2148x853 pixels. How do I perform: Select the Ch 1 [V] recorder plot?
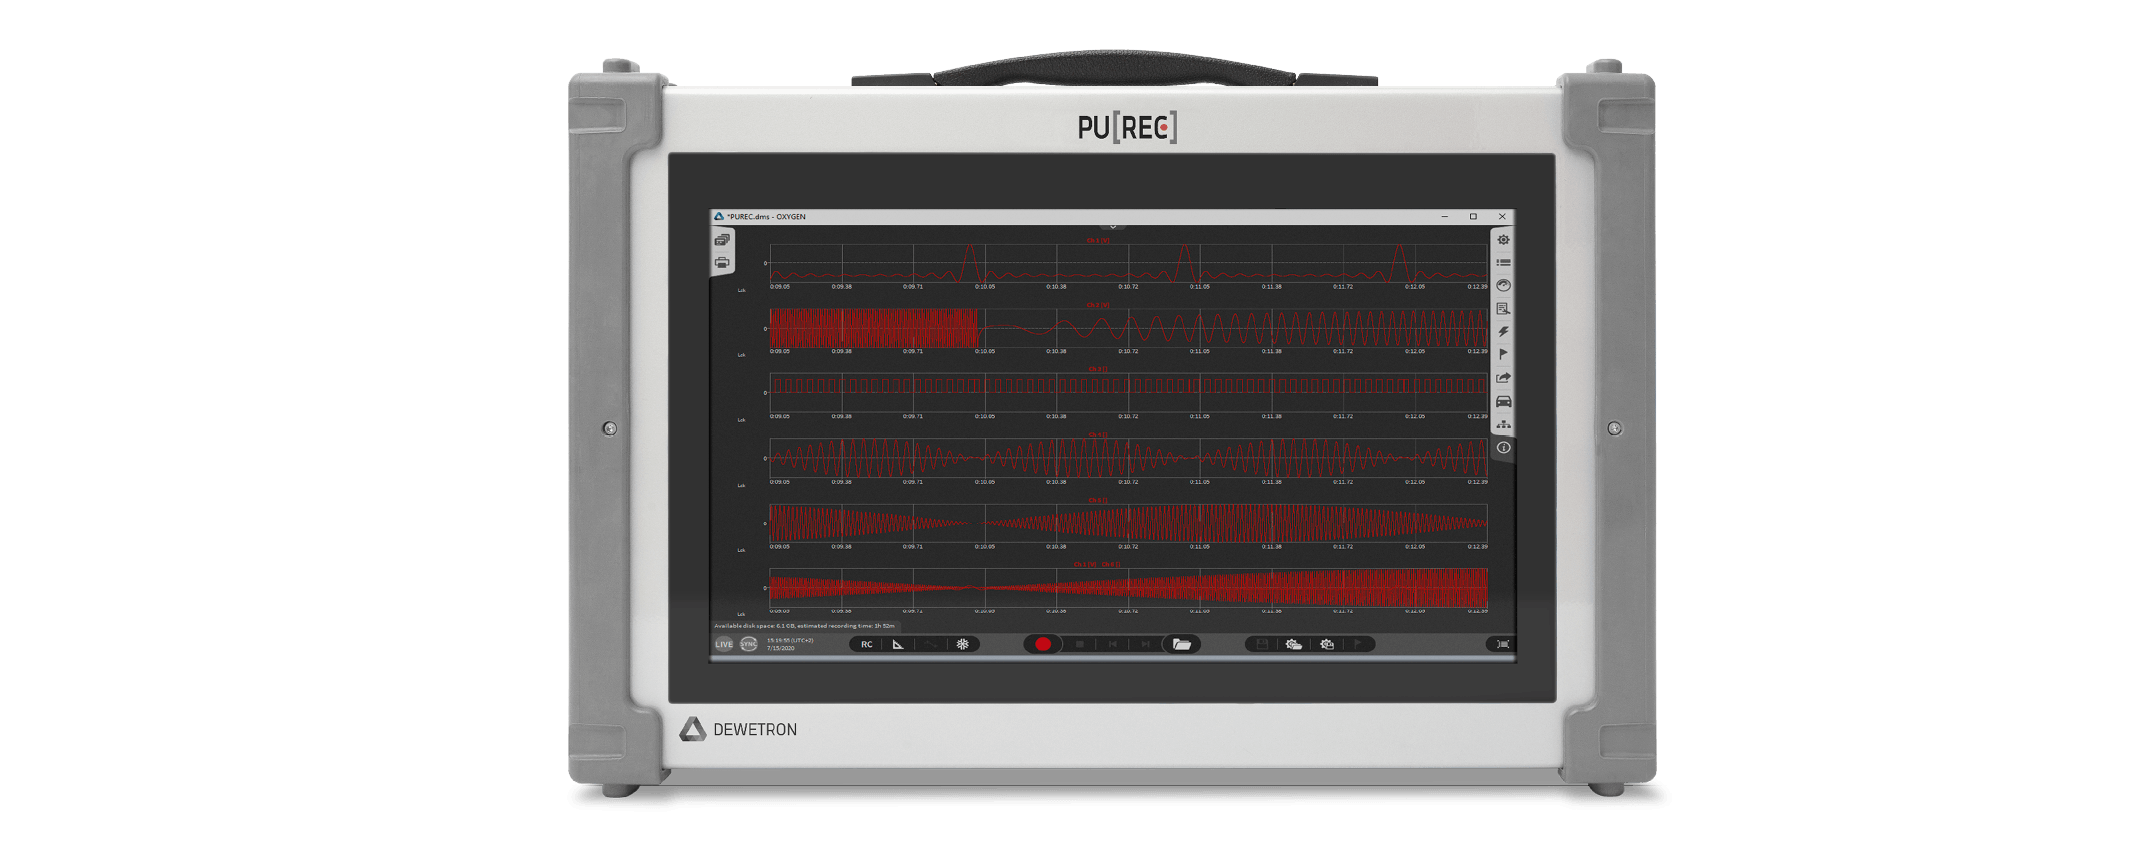1128,264
